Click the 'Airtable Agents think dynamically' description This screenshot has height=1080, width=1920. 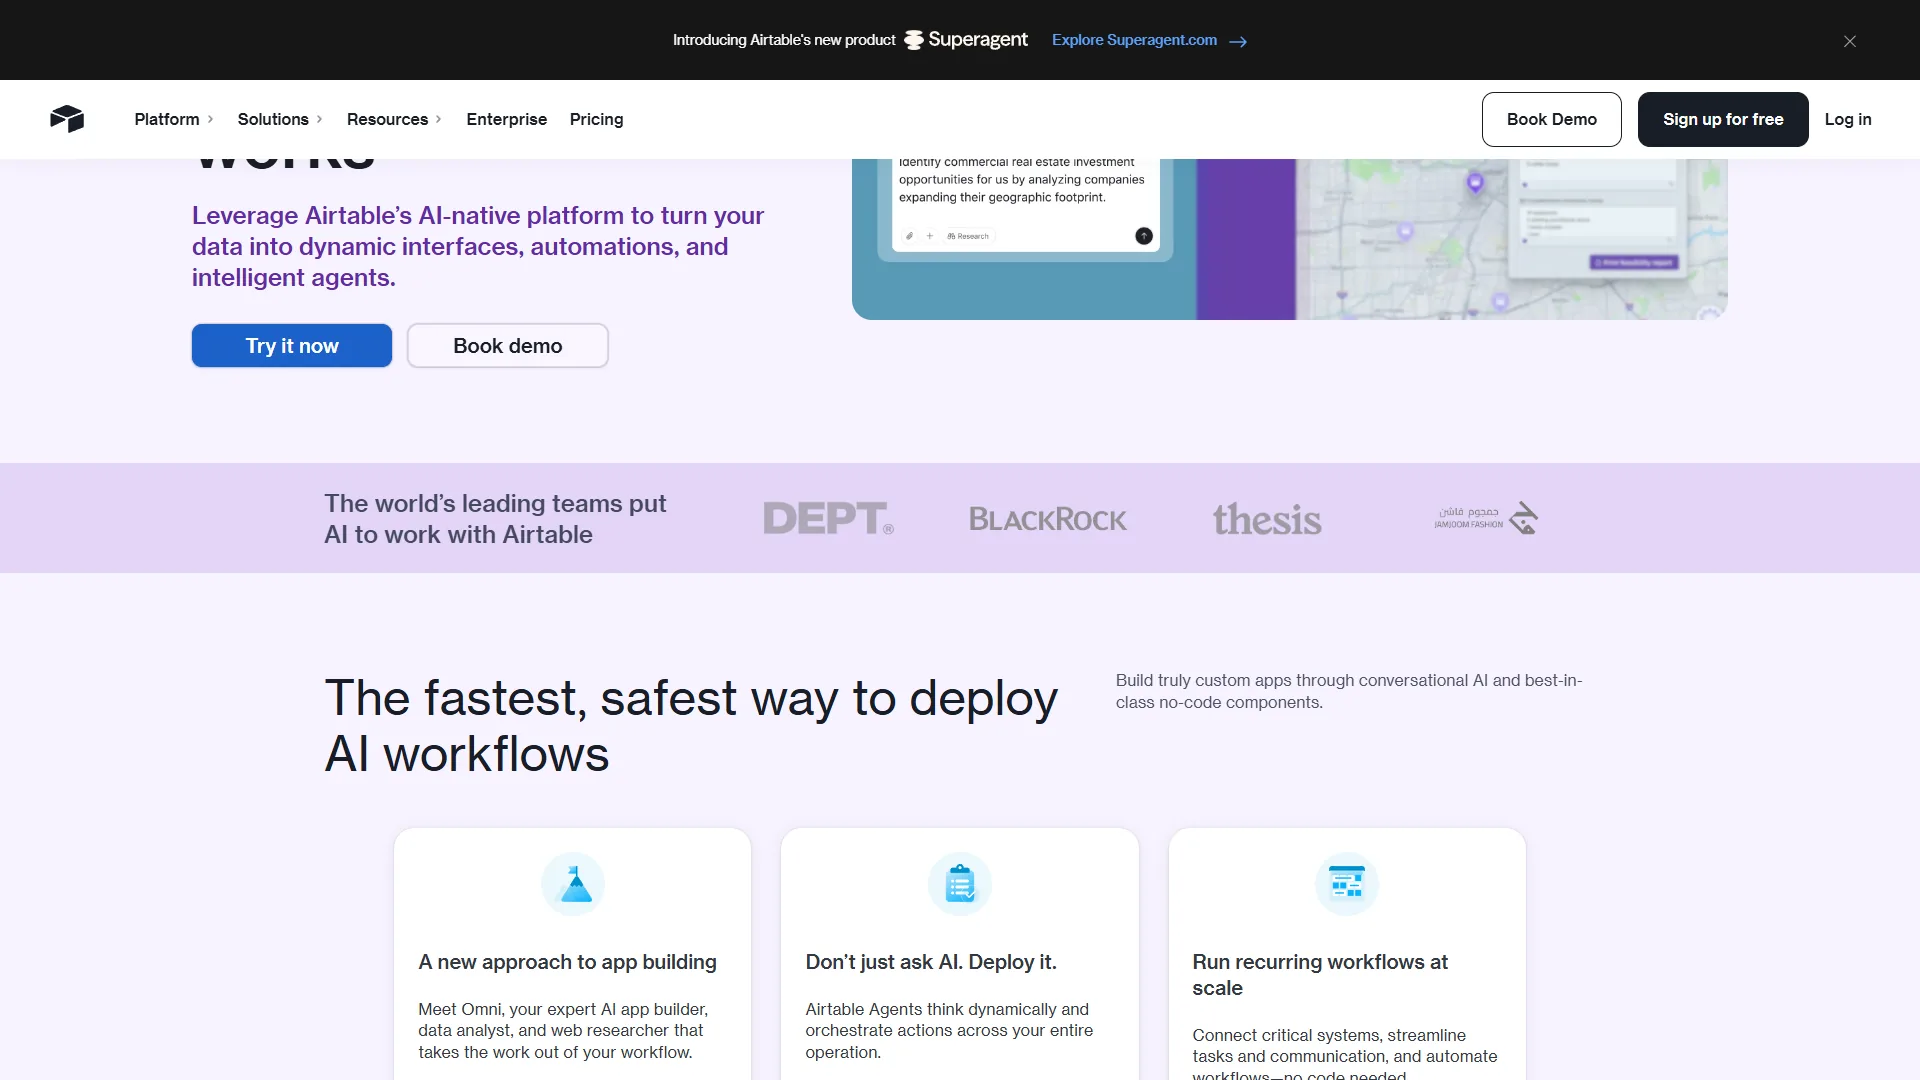[x=949, y=1031]
